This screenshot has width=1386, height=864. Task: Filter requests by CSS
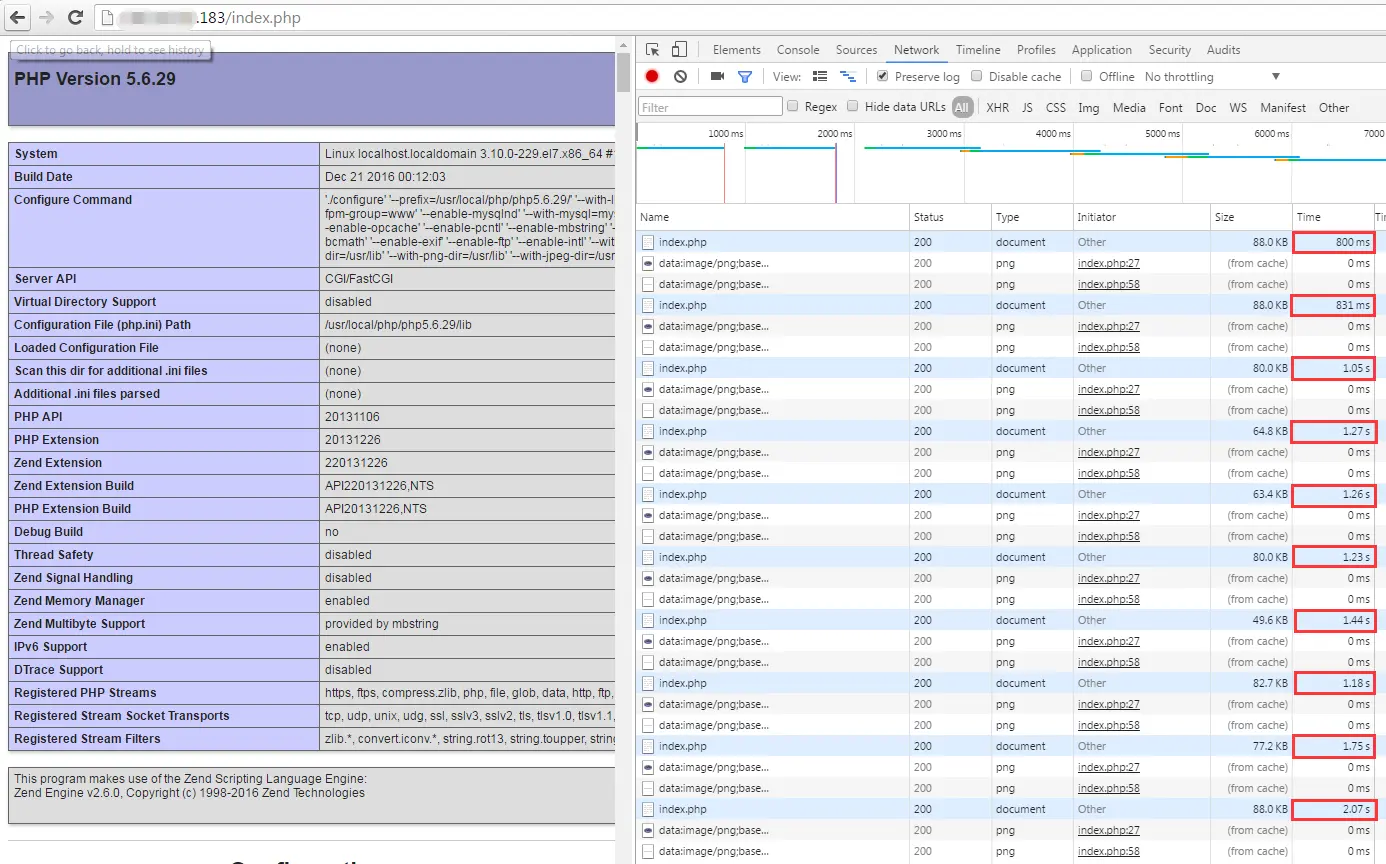[x=1056, y=107]
